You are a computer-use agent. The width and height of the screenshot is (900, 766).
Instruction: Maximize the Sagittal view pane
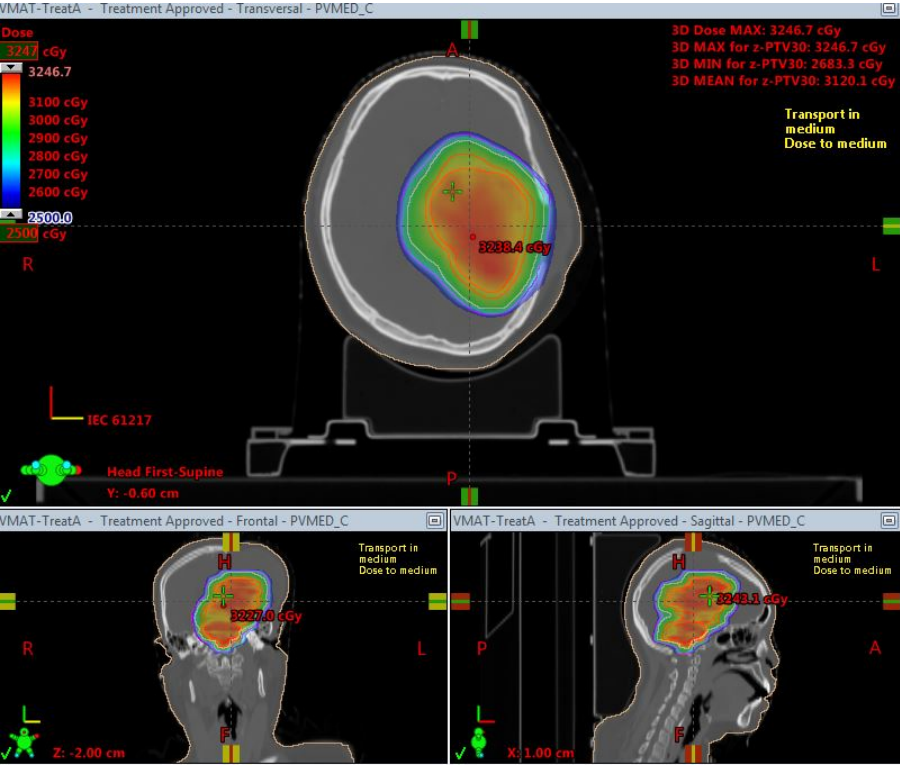coord(888,520)
